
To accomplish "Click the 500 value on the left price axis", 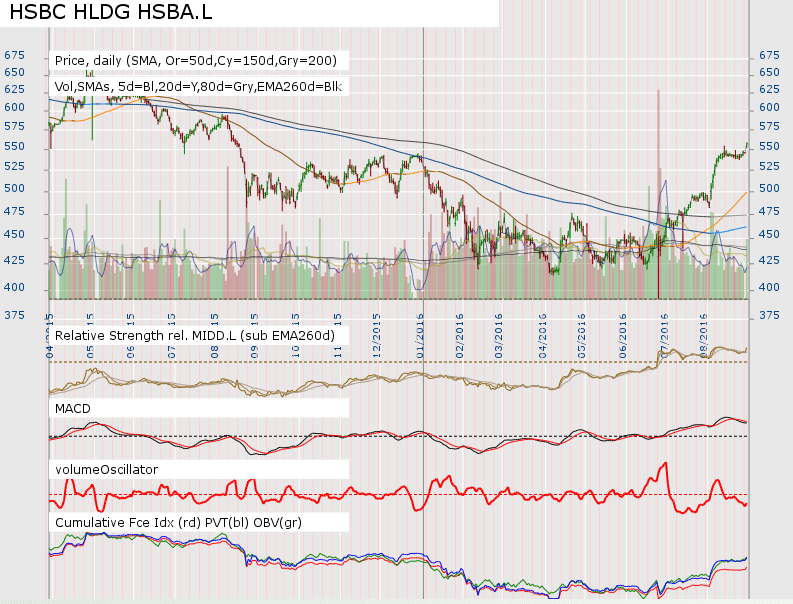I will [14, 188].
